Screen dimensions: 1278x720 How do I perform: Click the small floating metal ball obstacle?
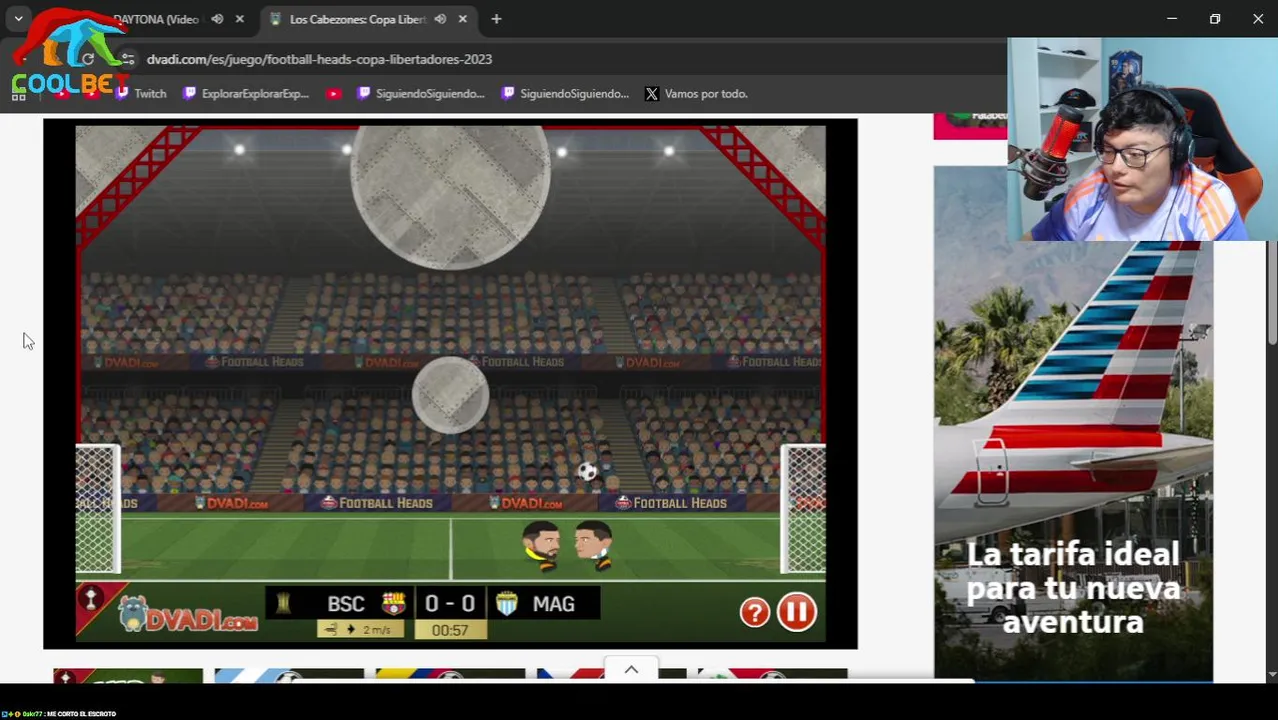click(450, 395)
